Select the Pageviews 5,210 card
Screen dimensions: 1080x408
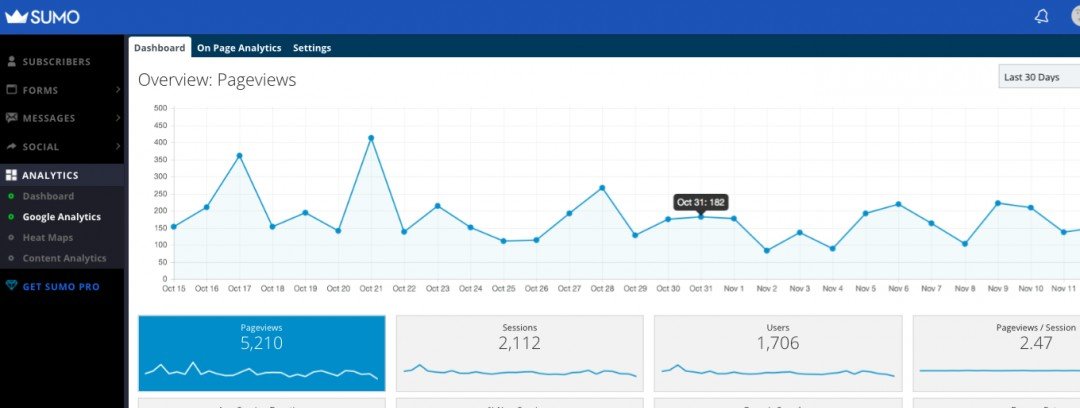coord(262,354)
